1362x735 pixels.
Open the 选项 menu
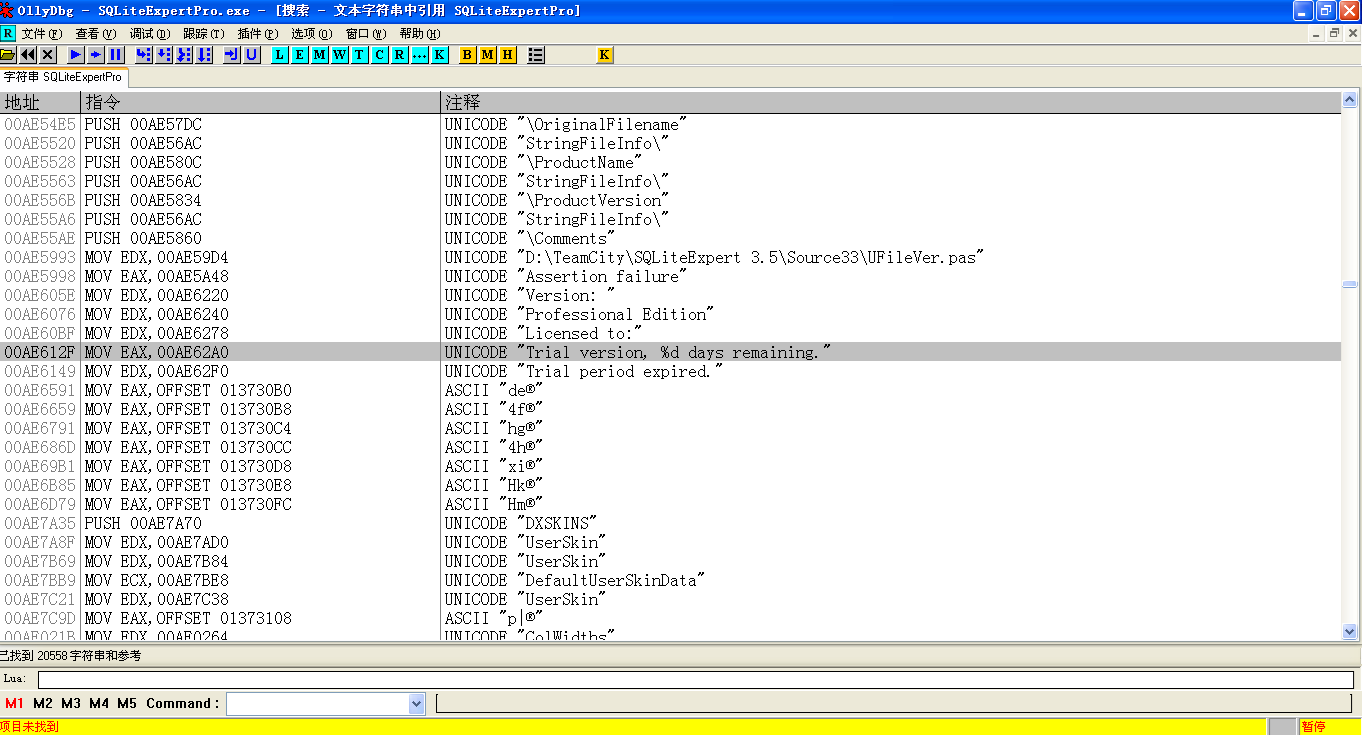(x=311, y=33)
